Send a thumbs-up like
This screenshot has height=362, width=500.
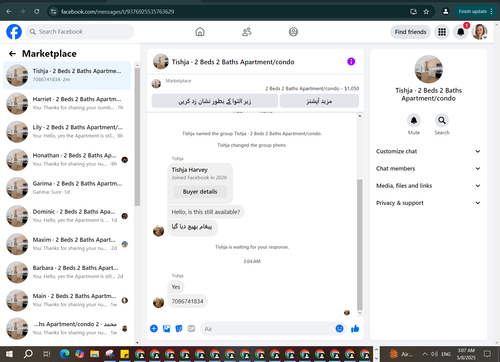(355, 329)
